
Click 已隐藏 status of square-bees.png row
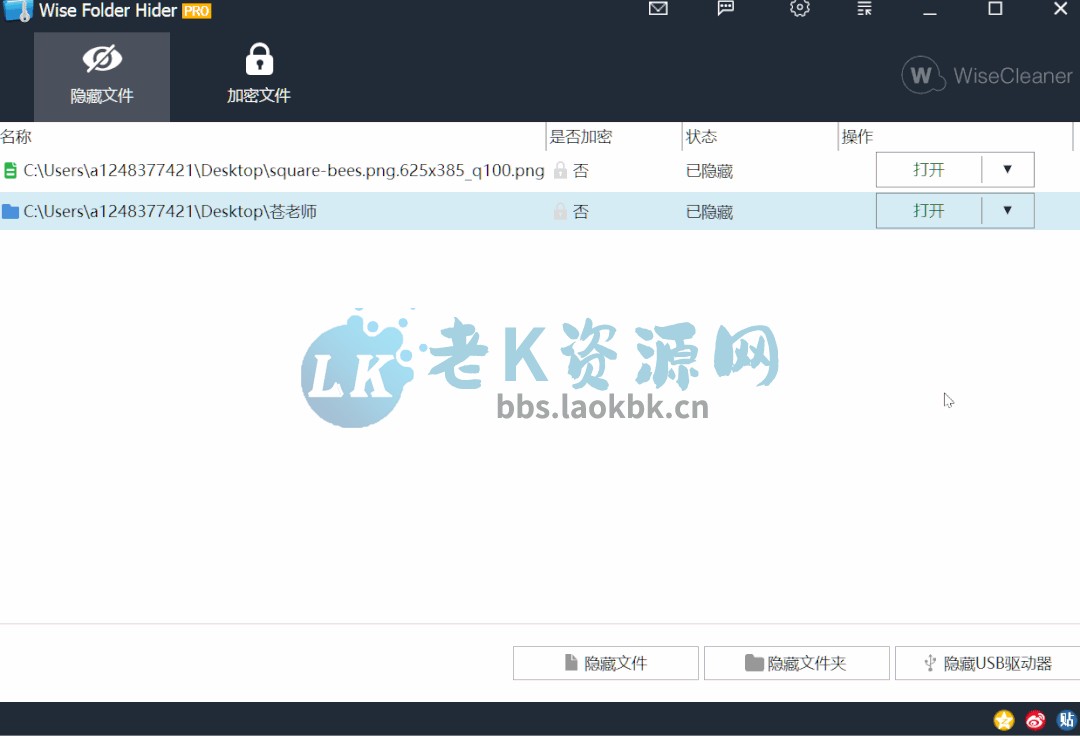click(x=709, y=171)
